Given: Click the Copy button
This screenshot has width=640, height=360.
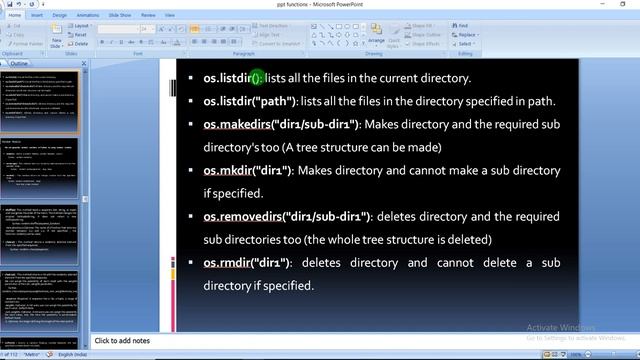Looking at the screenshot, I should click(15, 35).
